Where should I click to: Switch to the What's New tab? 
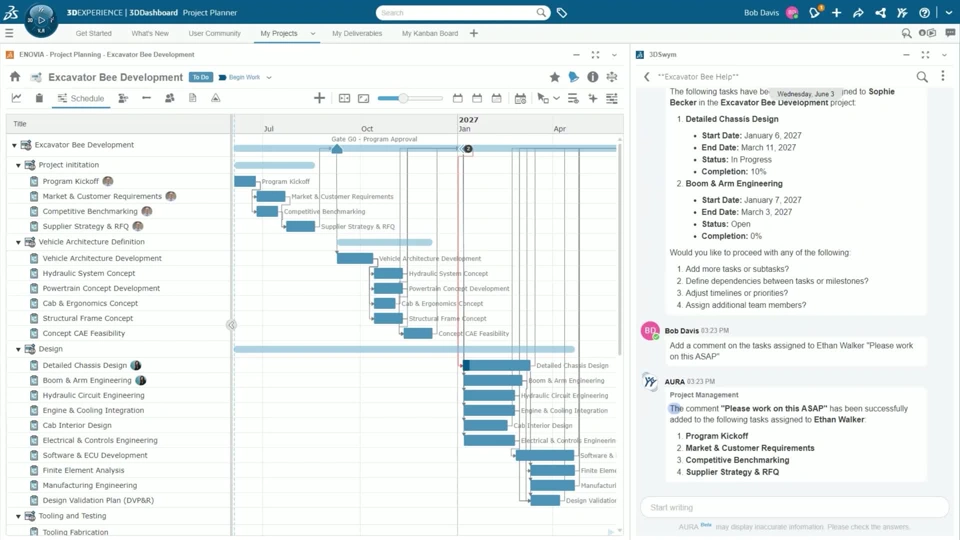tap(150, 34)
